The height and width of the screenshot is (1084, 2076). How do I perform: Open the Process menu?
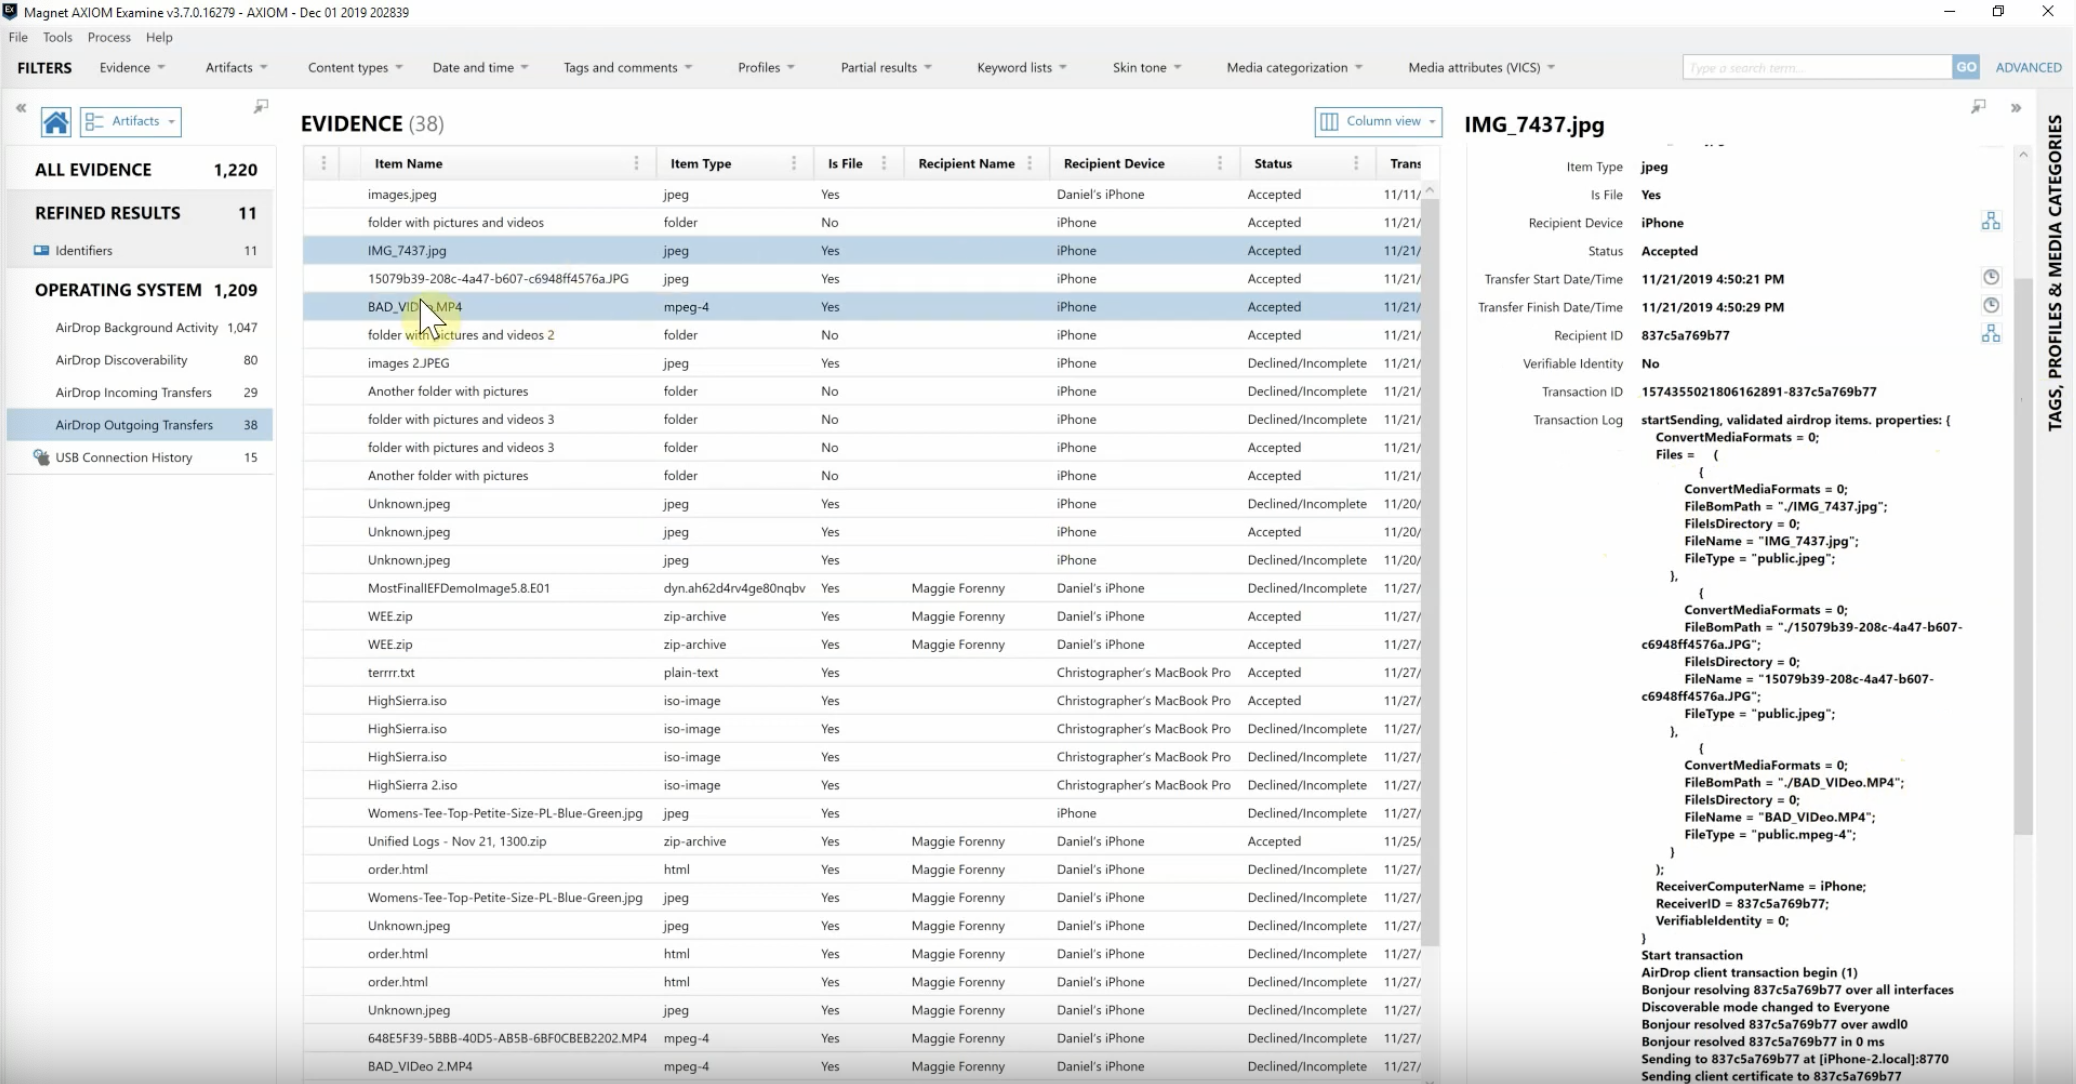tap(109, 37)
